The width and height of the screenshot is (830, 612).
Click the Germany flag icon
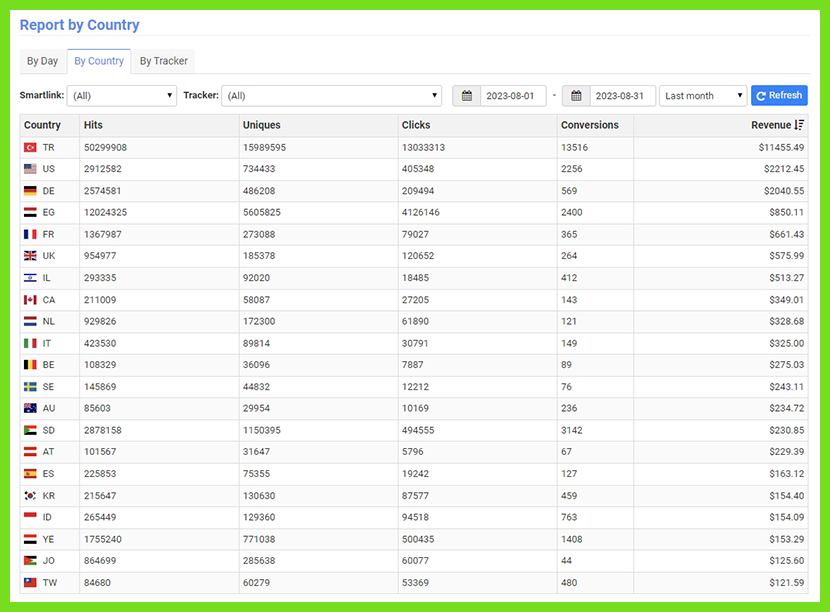tap(30, 191)
